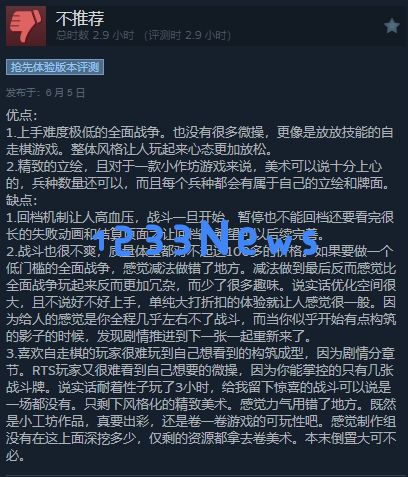Image resolution: width=408 pixels, height=477 pixels.
Task: Click the star award icon
Action: point(392,26)
